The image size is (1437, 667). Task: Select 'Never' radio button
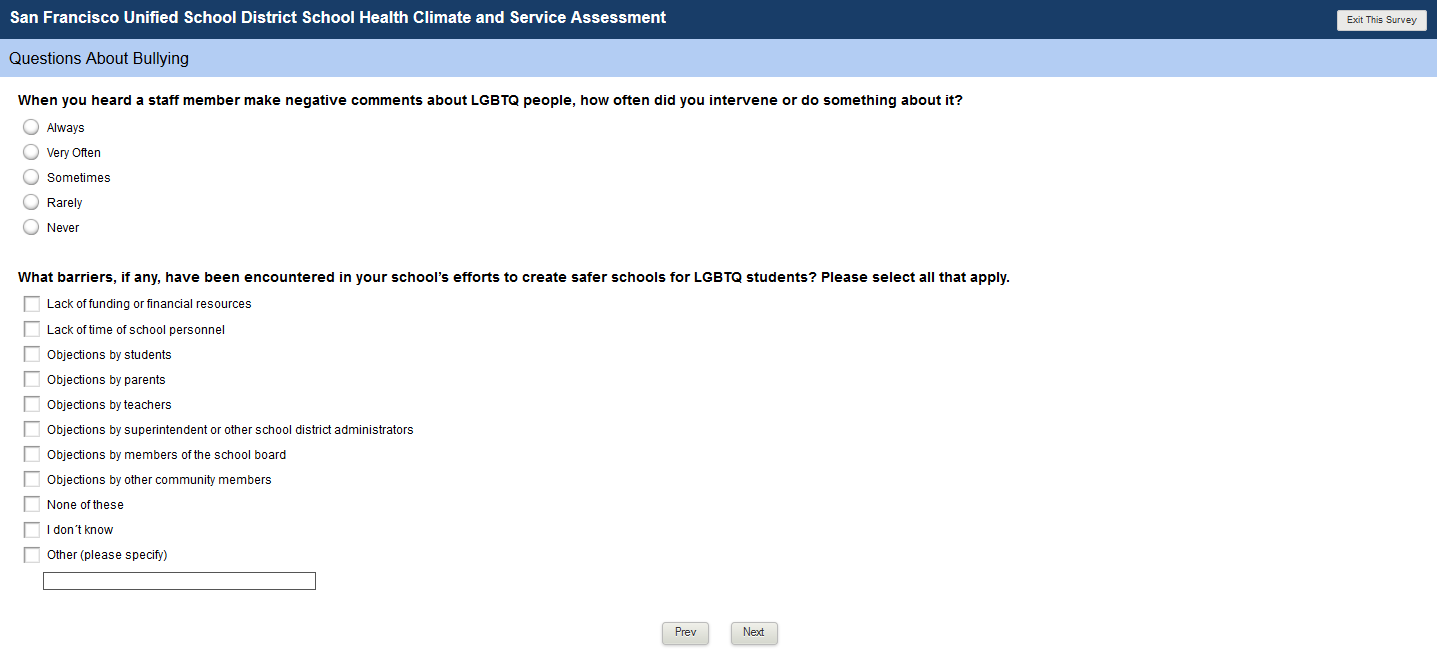tap(31, 227)
